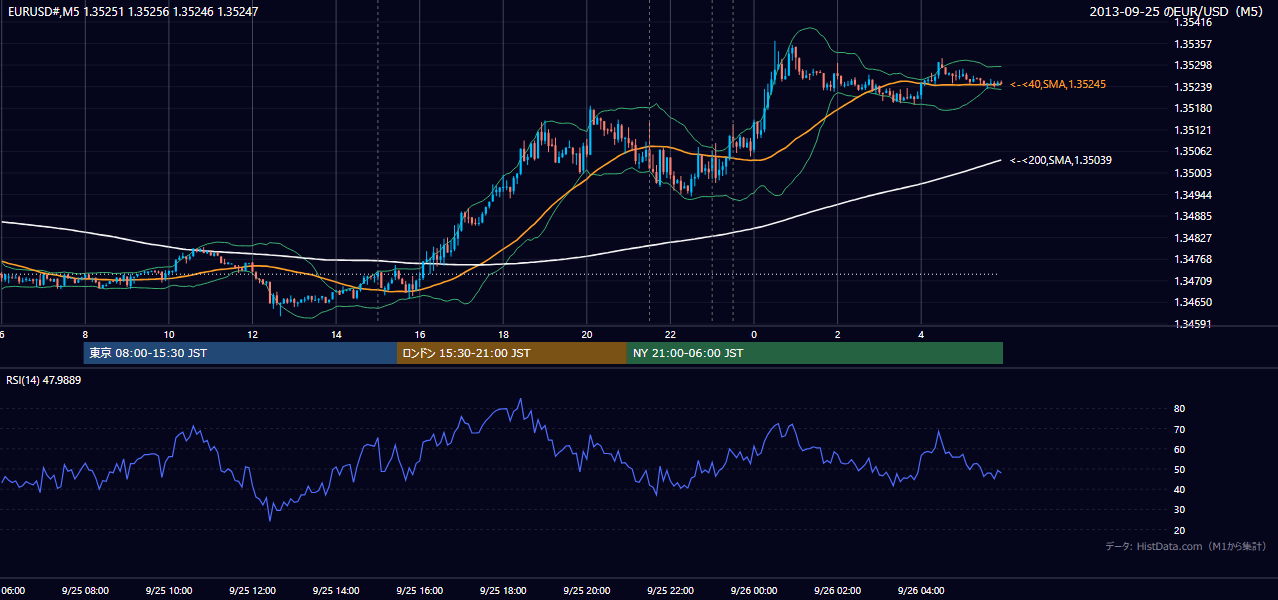The image size is (1278, 600).
Task: Click time axis label 9/25 16:00
Action: pyautogui.click(x=420, y=591)
